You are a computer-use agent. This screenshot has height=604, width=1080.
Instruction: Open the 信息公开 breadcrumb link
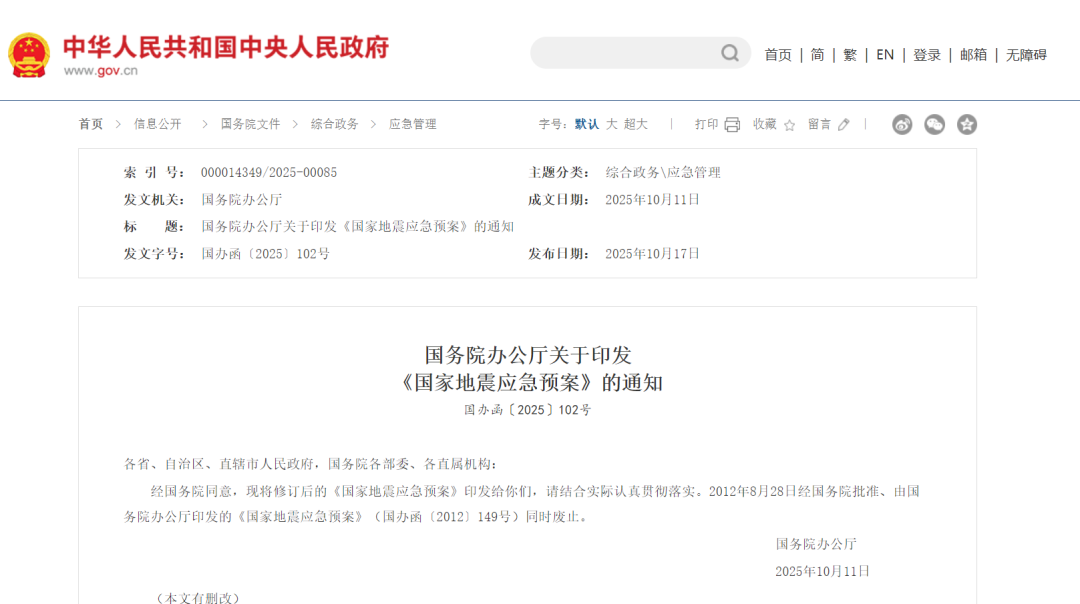click(158, 123)
